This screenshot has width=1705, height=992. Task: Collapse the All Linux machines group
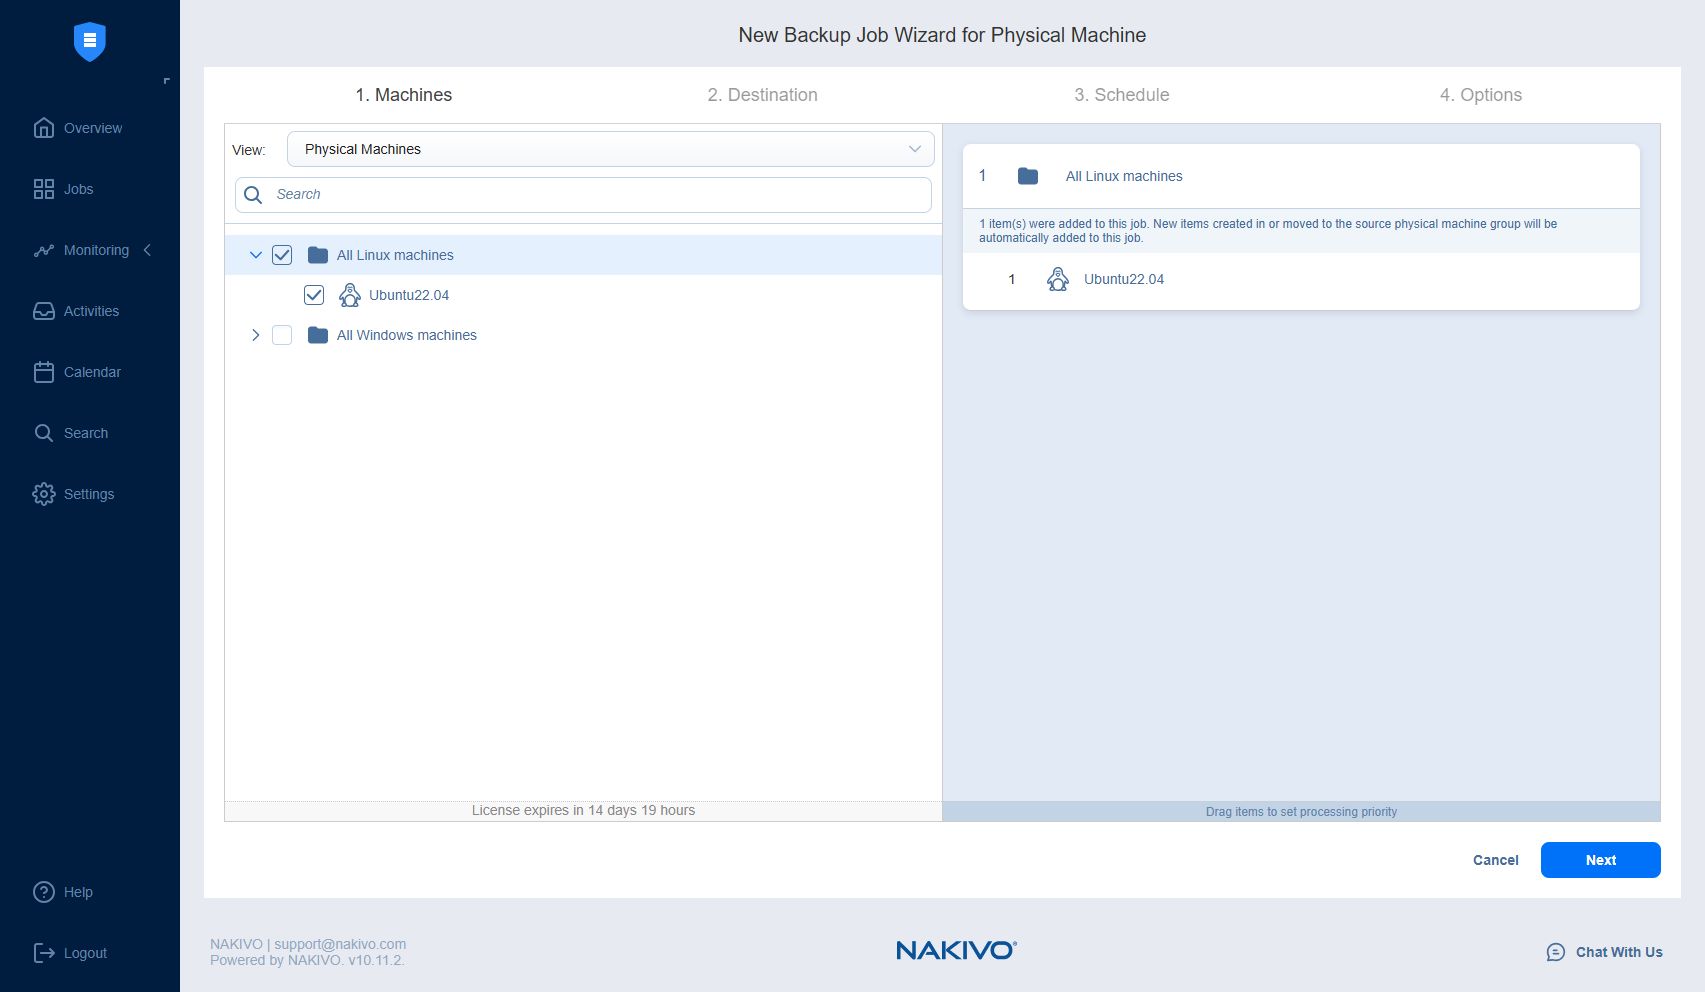click(x=255, y=255)
